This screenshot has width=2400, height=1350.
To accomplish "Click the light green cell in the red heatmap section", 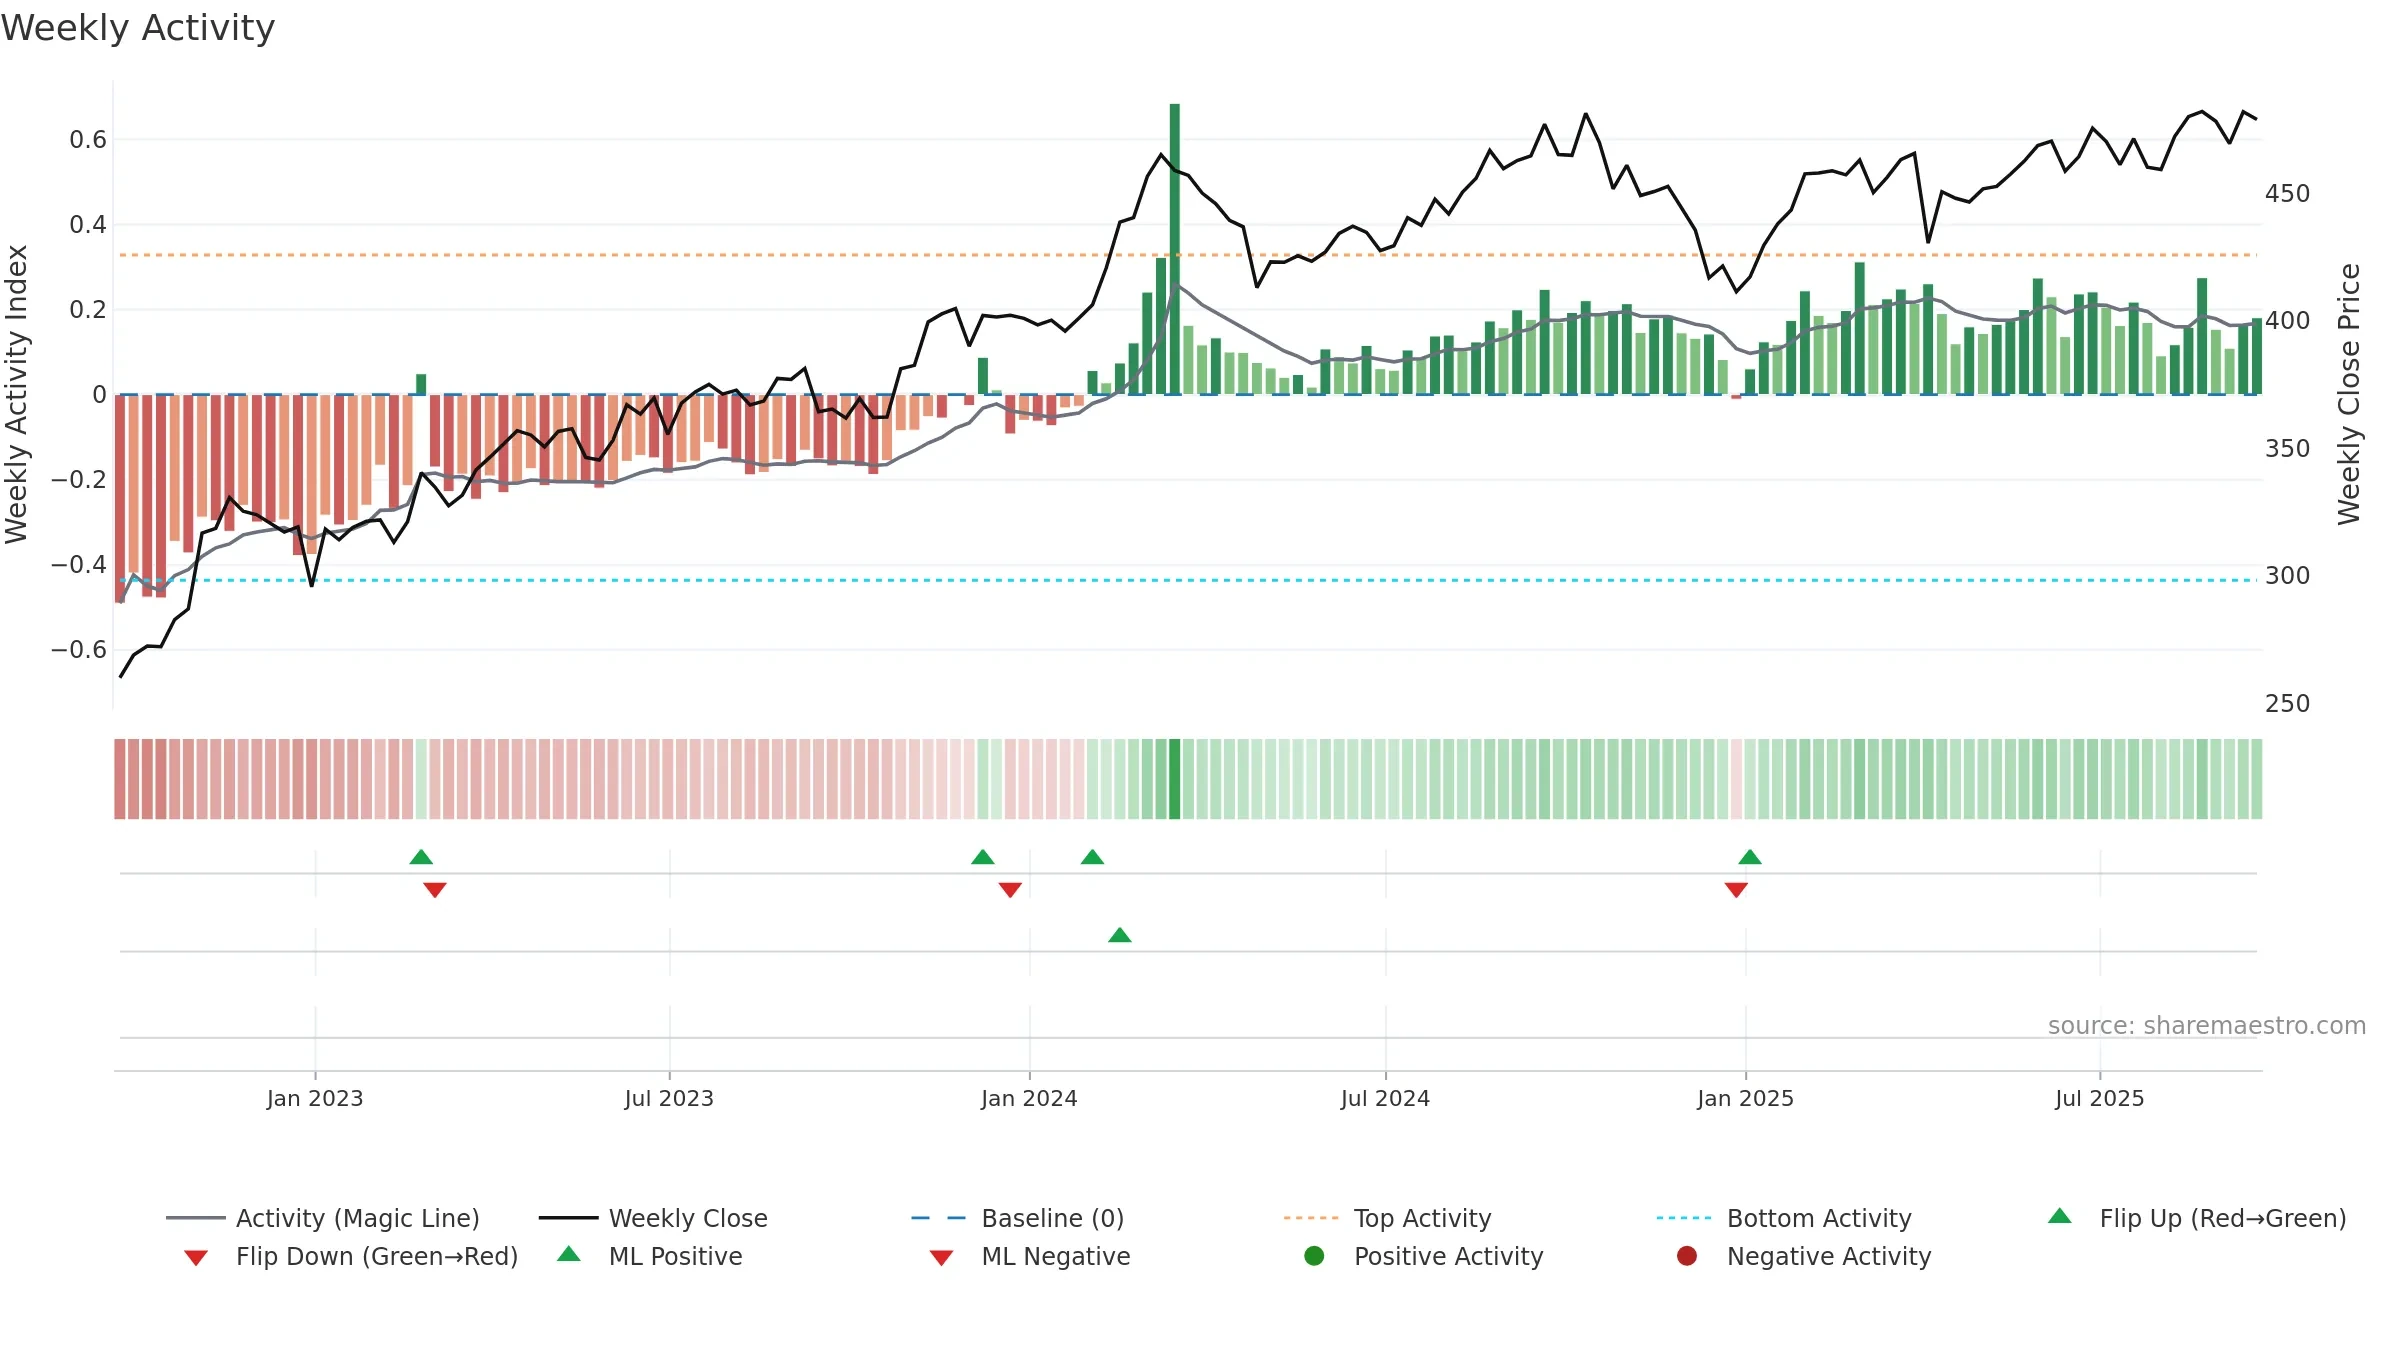I will pos(421,779).
